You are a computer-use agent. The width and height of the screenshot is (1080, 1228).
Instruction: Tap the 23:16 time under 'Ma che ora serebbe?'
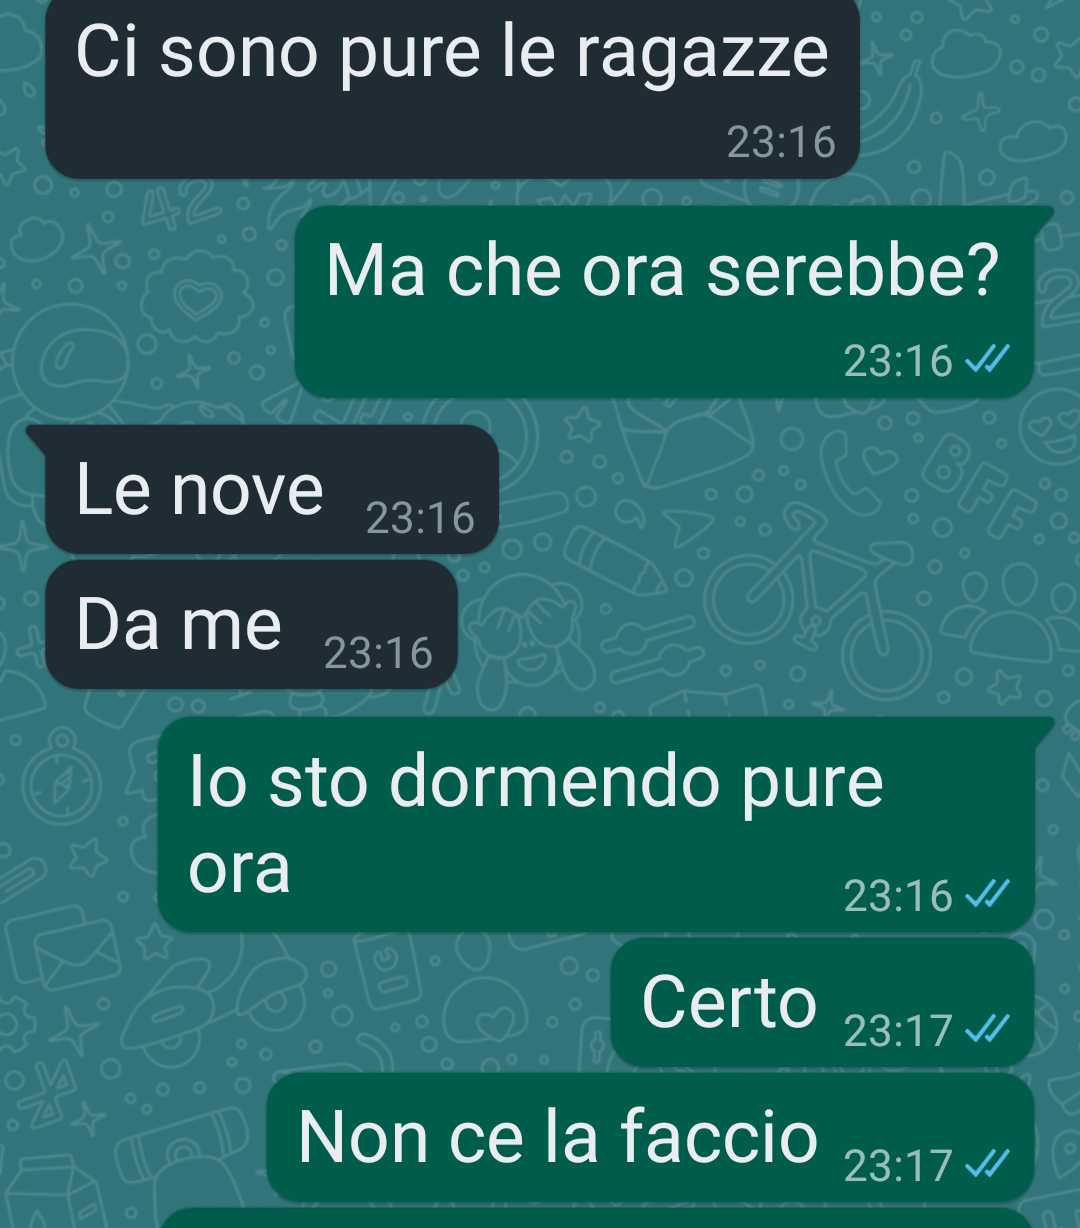pos(898,360)
